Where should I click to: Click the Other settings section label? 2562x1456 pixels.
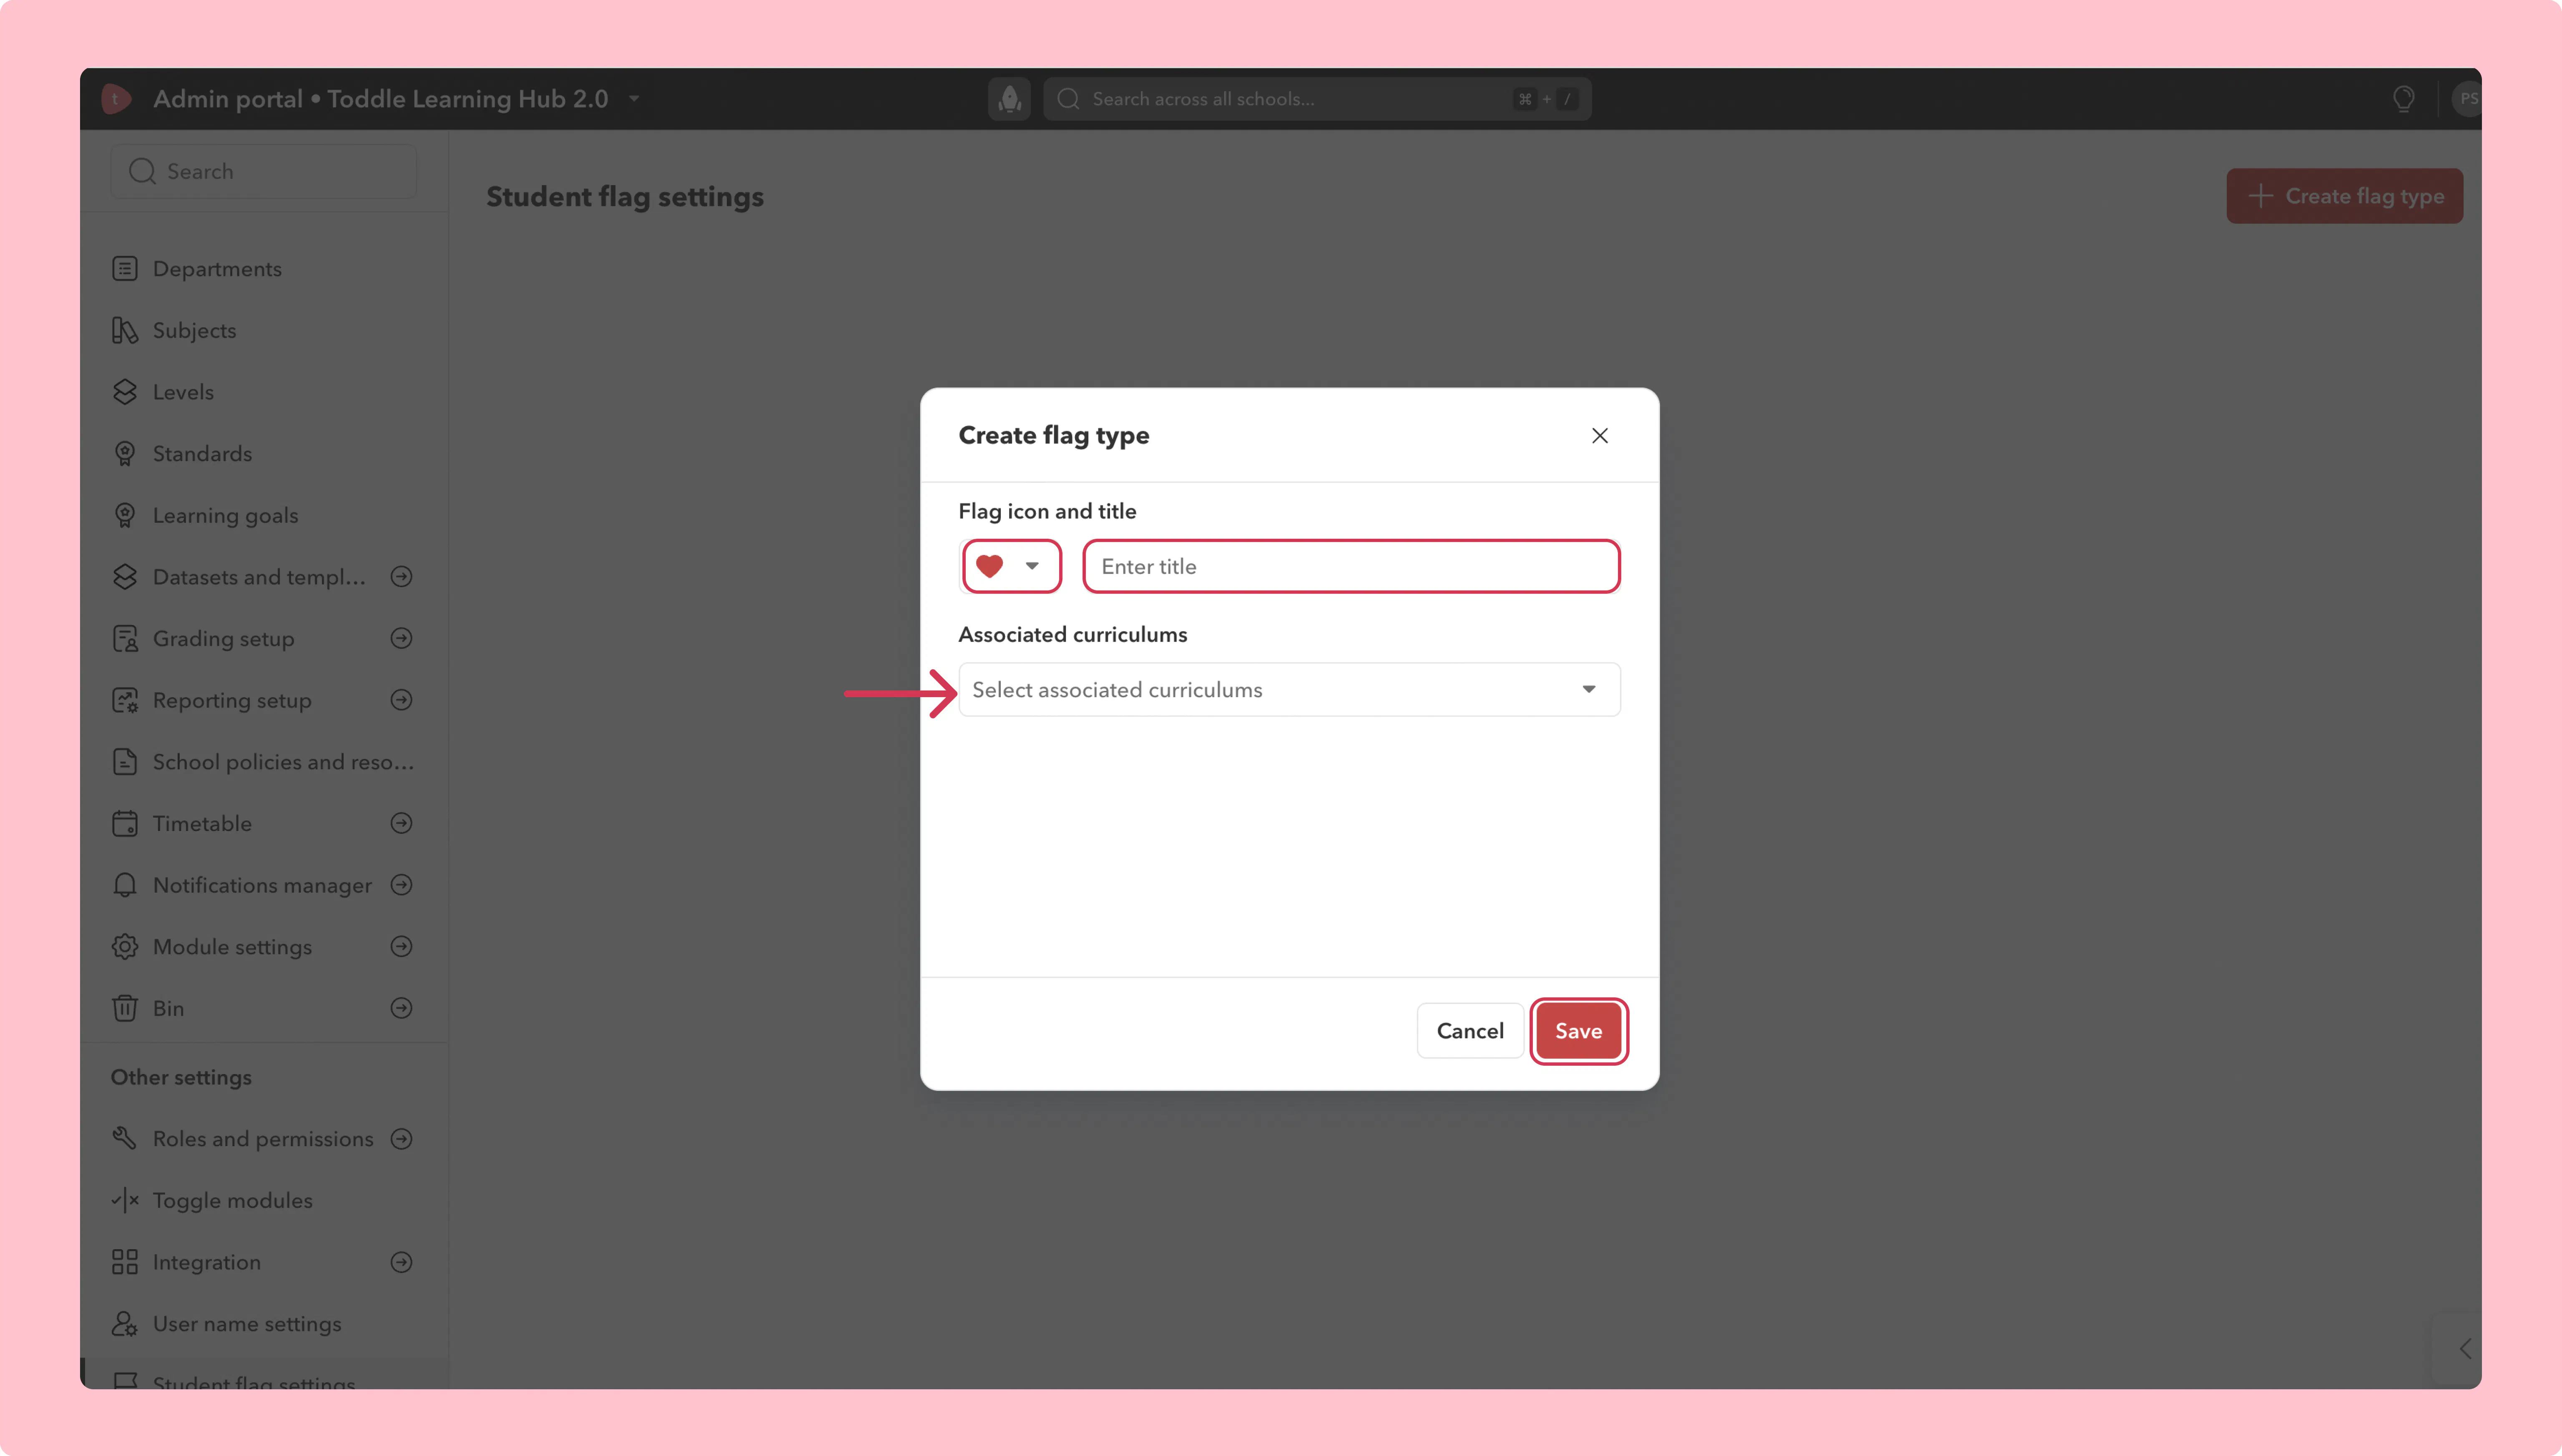coord(181,1078)
